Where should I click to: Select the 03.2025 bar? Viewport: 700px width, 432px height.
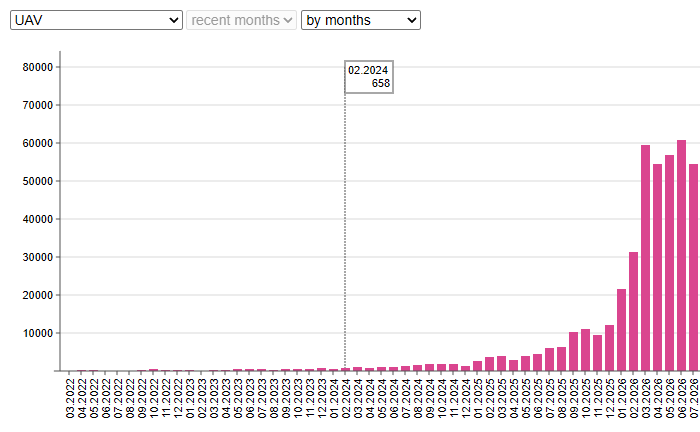[501, 363]
